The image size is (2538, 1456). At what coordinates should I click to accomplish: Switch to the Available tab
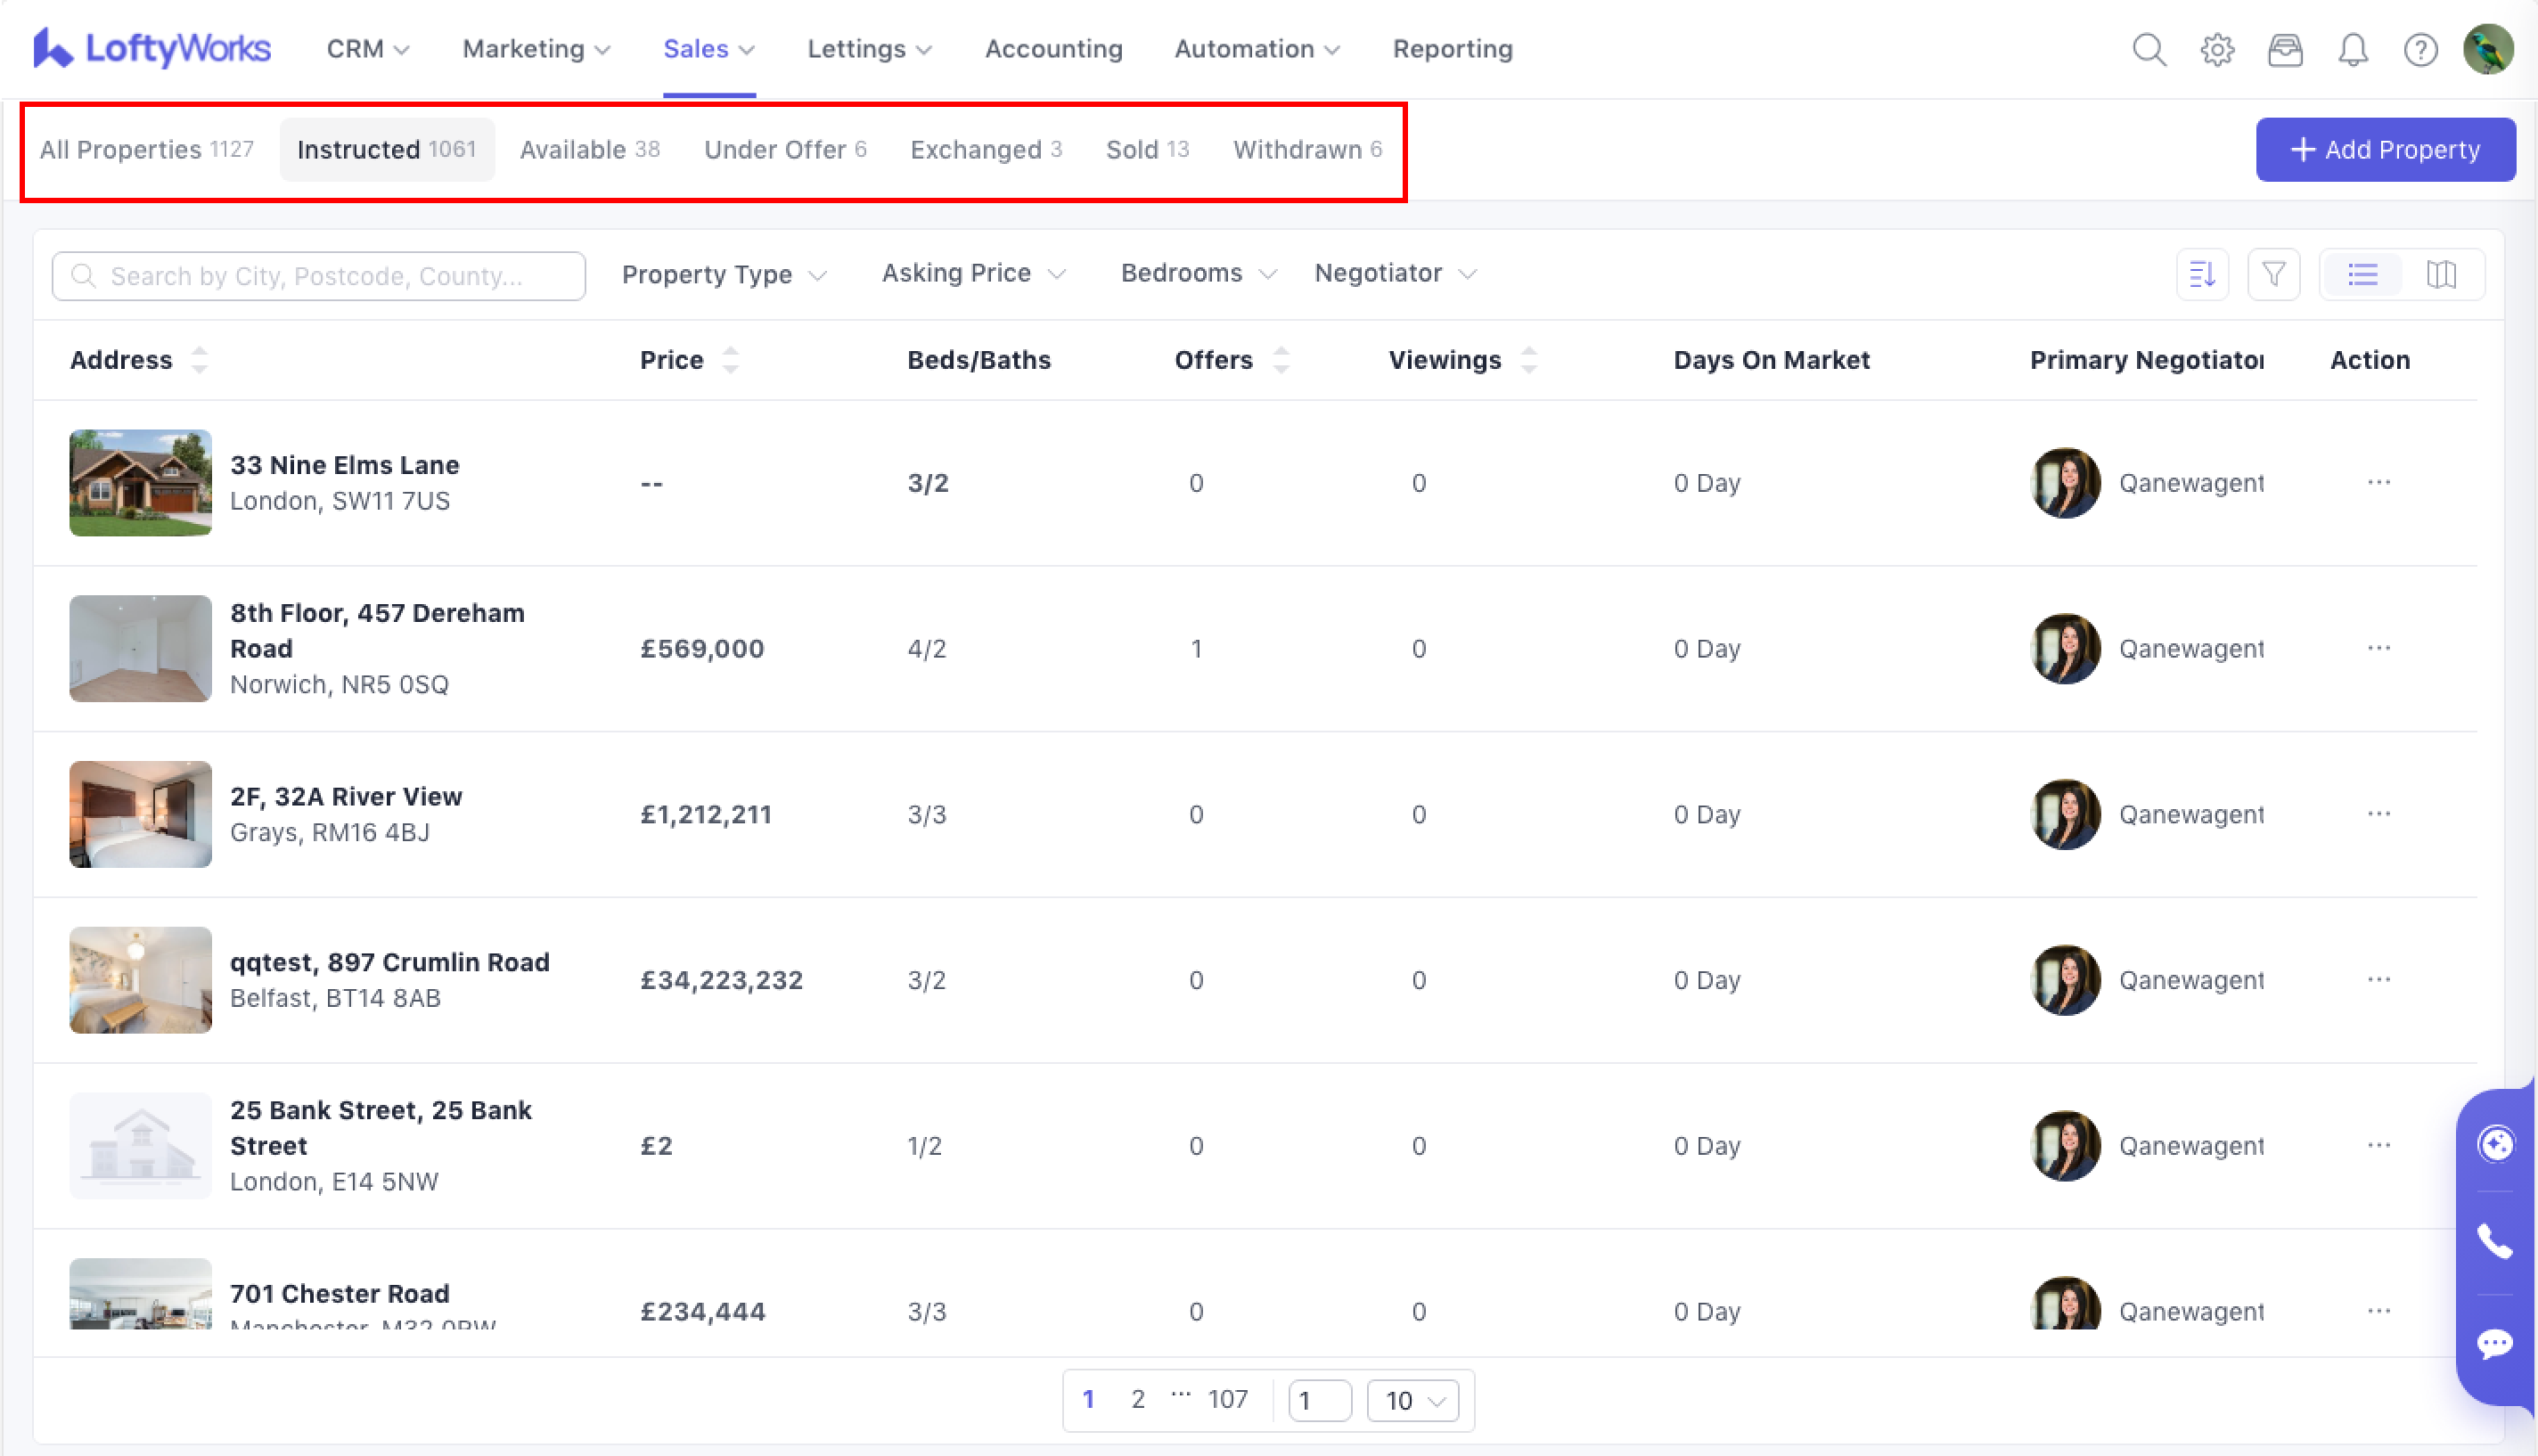589,149
